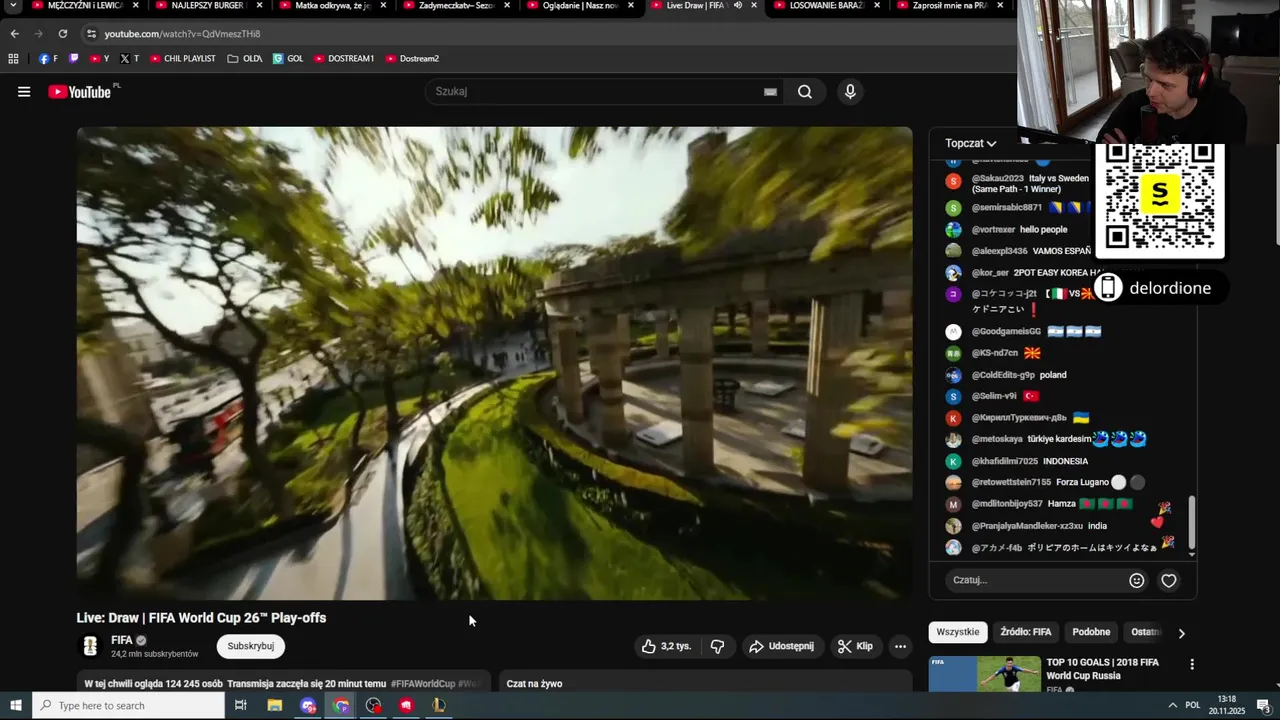The image size is (1280, 720).
Task: Open the on-screen keyboard icon in search box
Action: pyautogui.click(x=770, y=92)
